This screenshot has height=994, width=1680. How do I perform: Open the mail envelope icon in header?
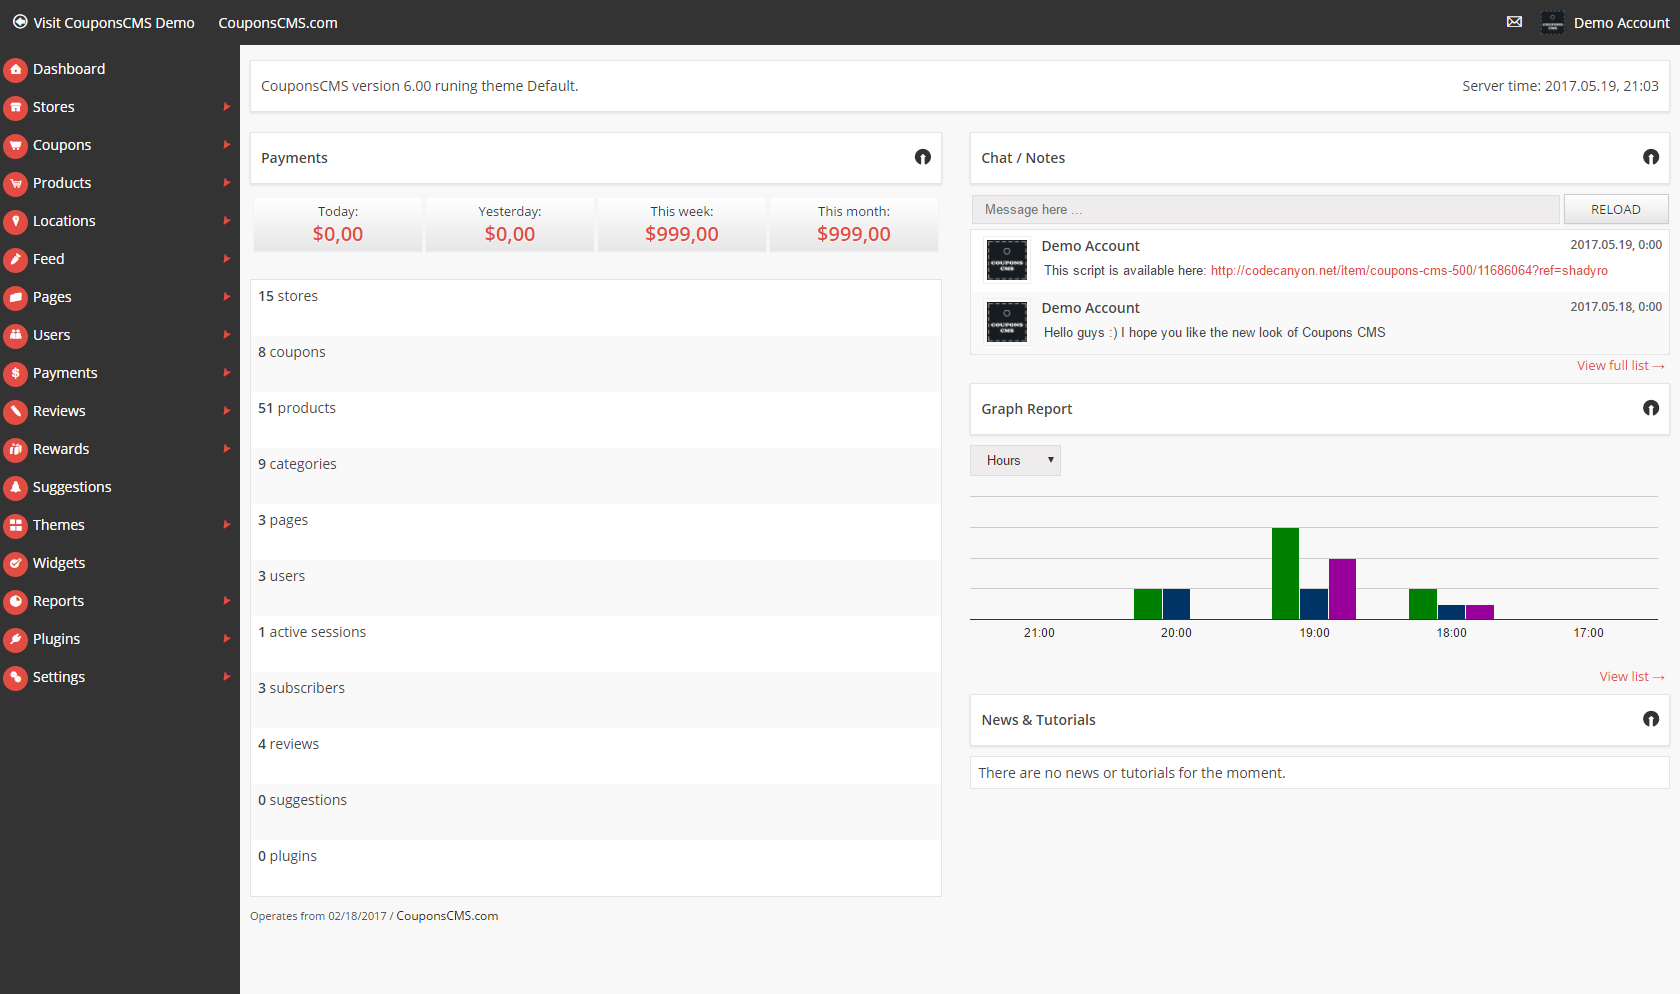pyautogui.click(x=1514, y=22)
